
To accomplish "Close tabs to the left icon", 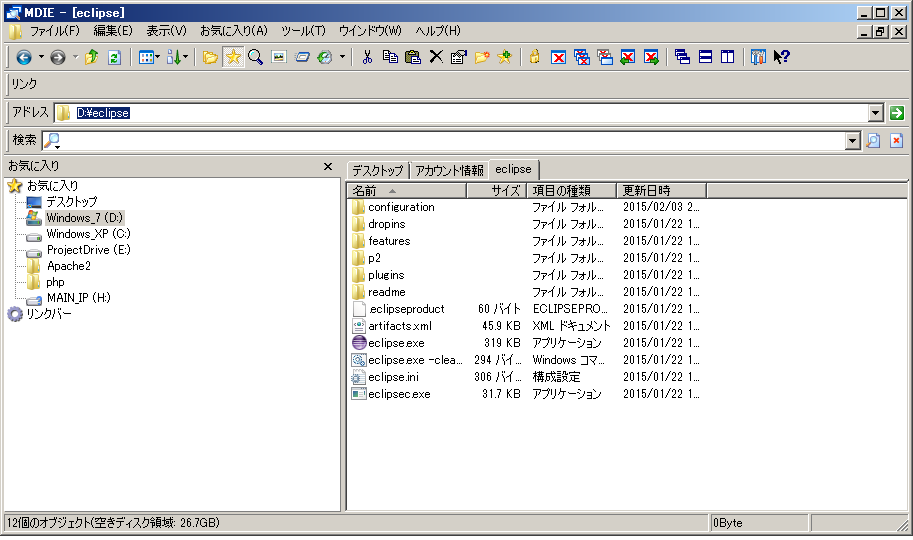I will point(628,57).
